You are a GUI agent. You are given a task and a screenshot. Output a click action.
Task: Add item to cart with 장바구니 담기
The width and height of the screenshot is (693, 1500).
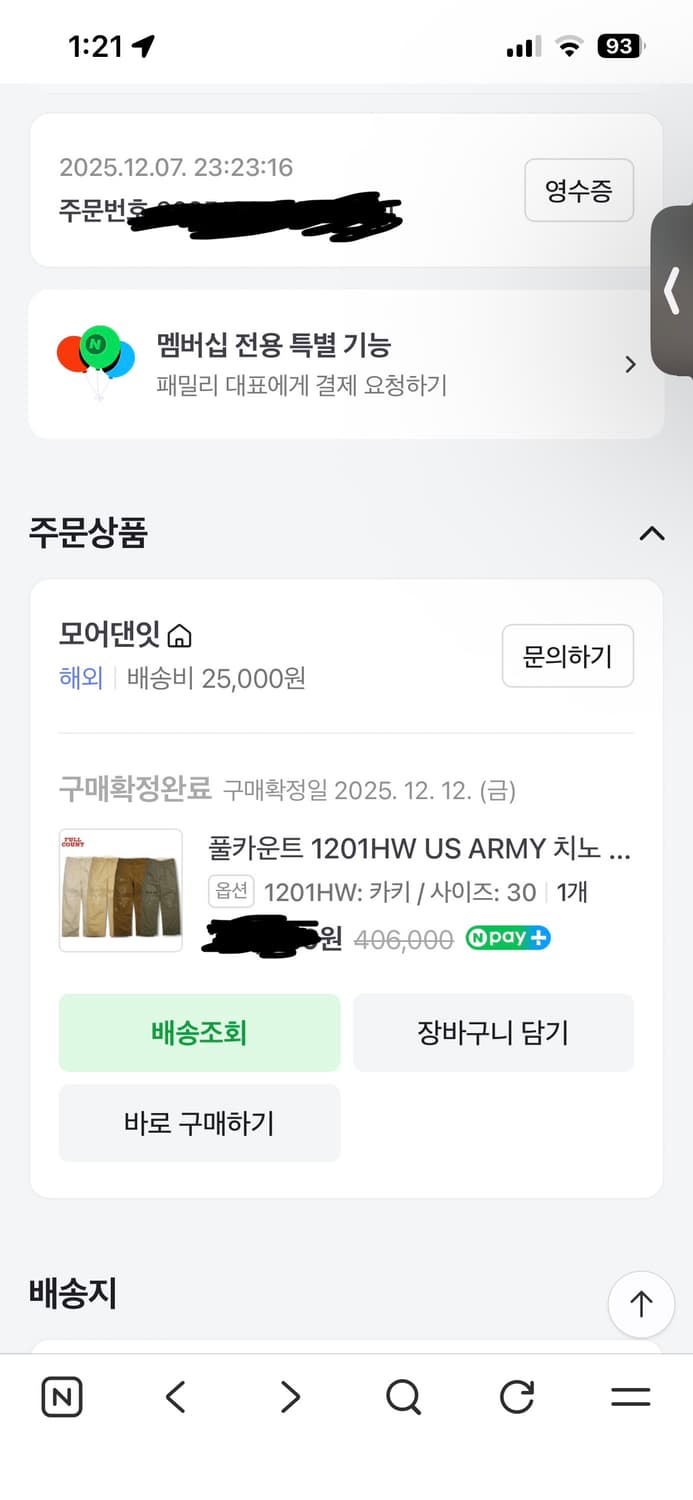[493, 1033]
